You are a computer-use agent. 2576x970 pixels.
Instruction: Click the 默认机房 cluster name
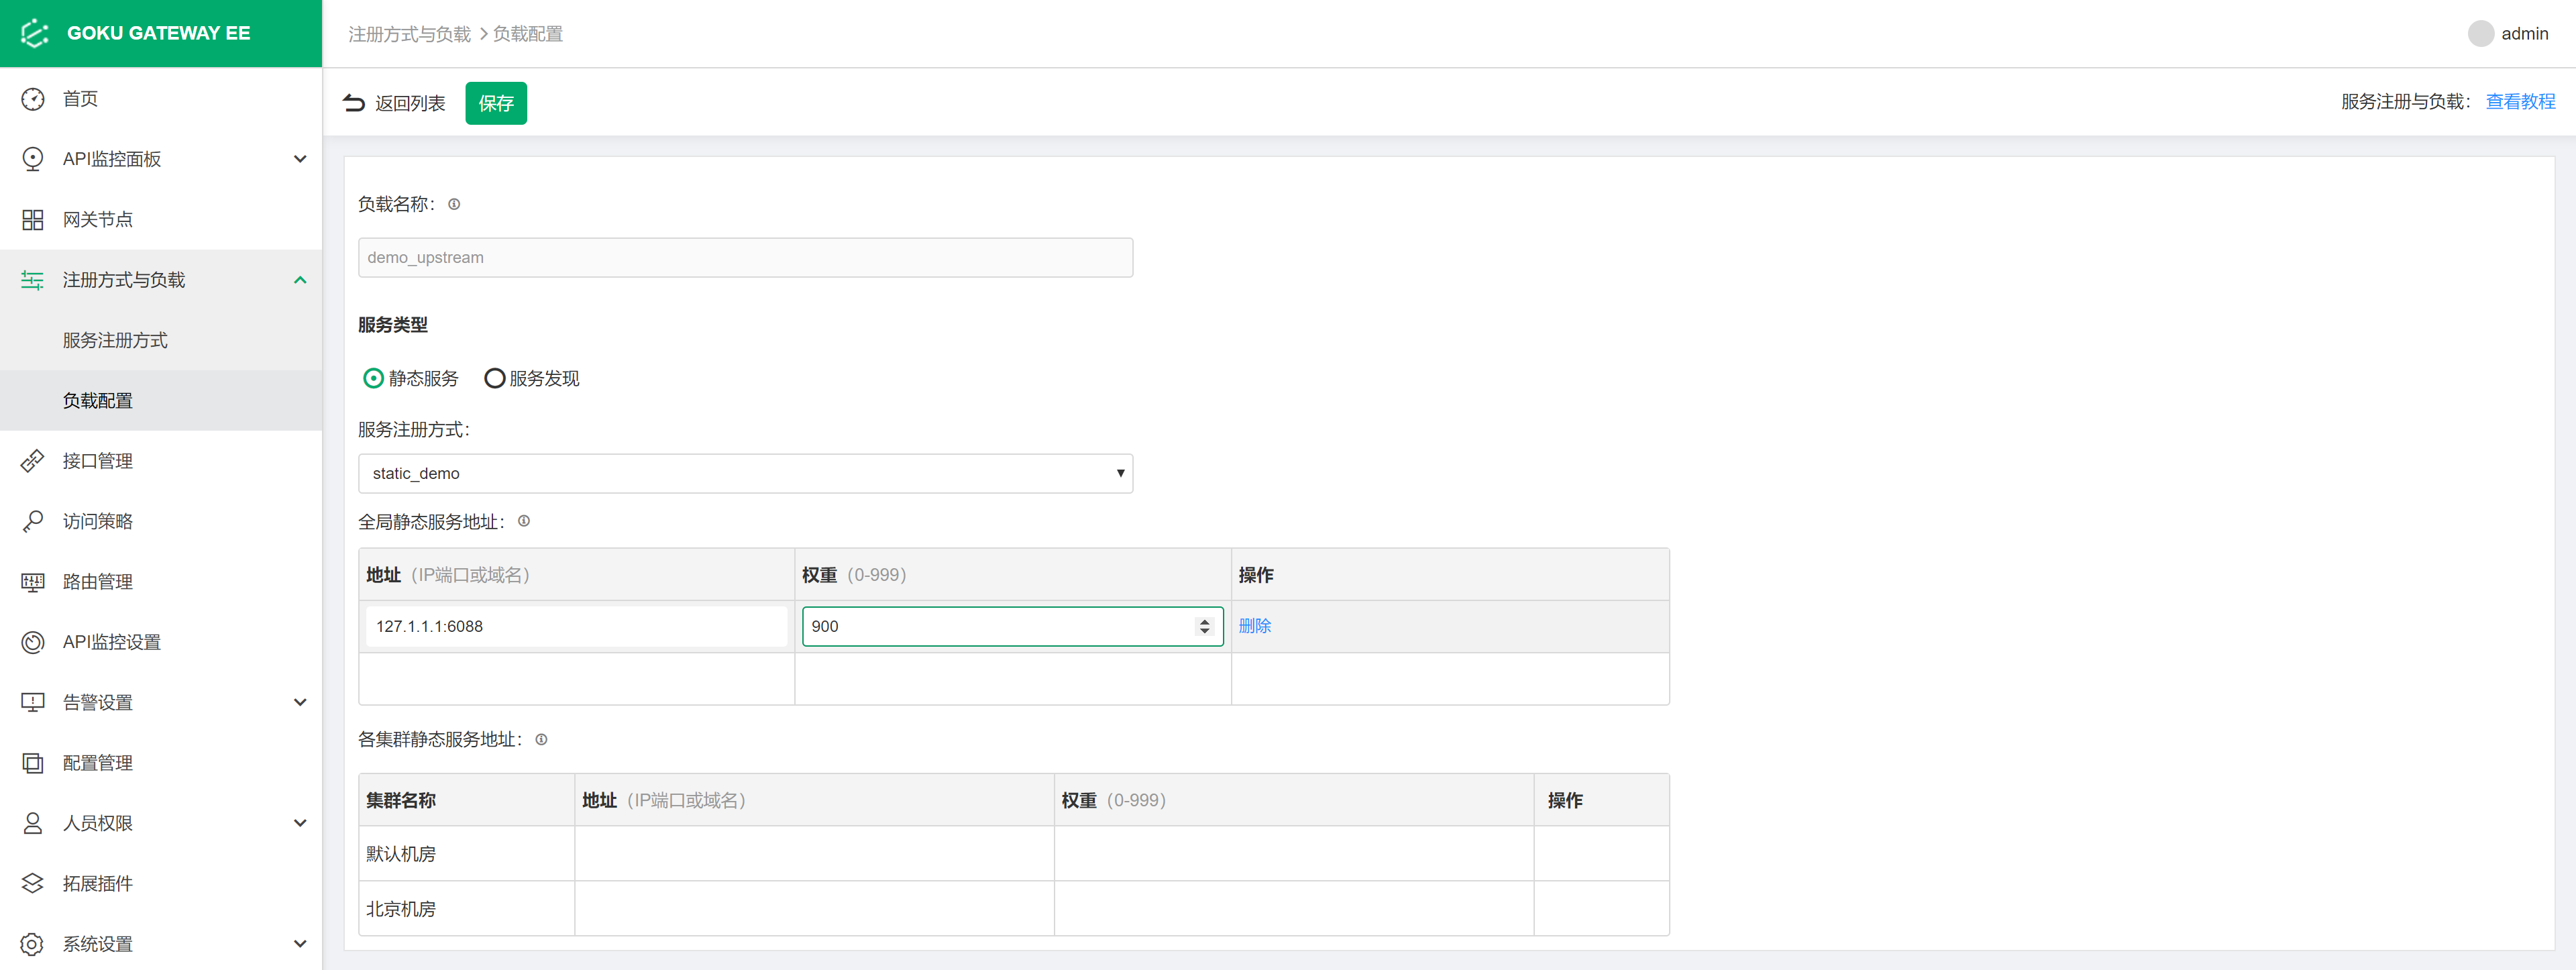click(400, 854)
